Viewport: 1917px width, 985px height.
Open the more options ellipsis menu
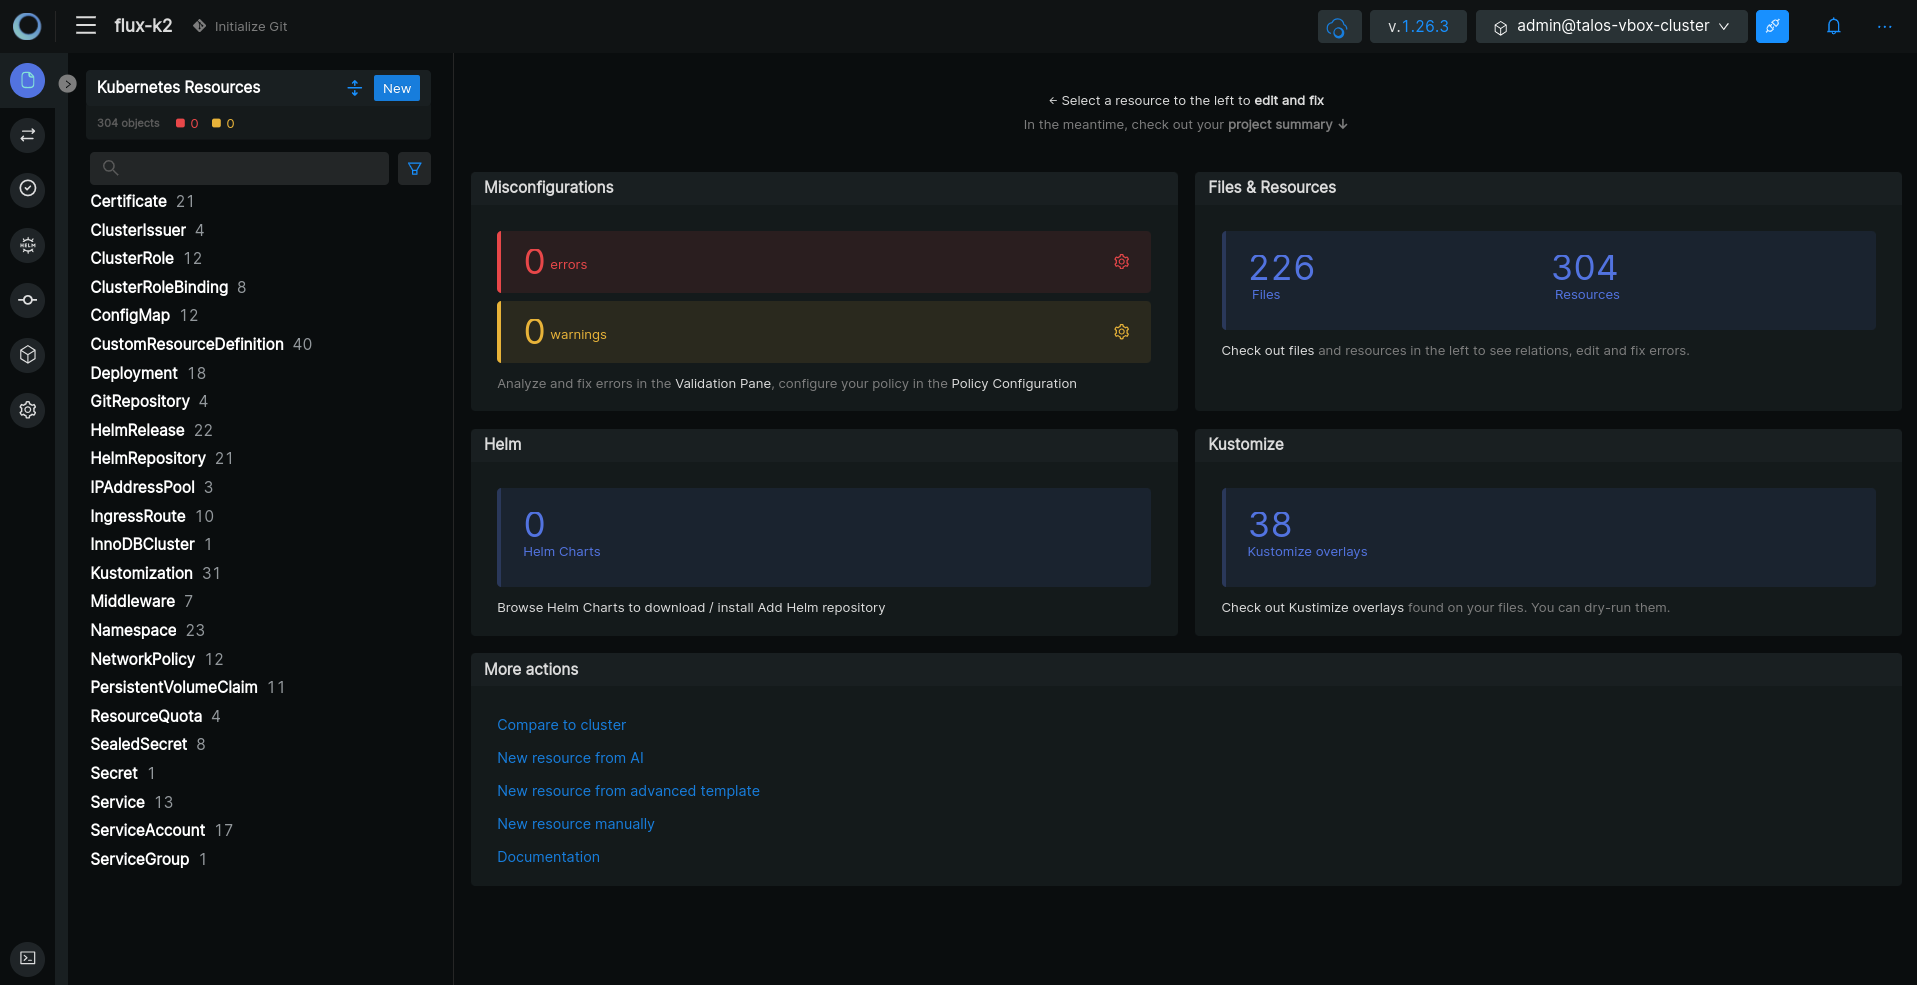pos(1884,27)
